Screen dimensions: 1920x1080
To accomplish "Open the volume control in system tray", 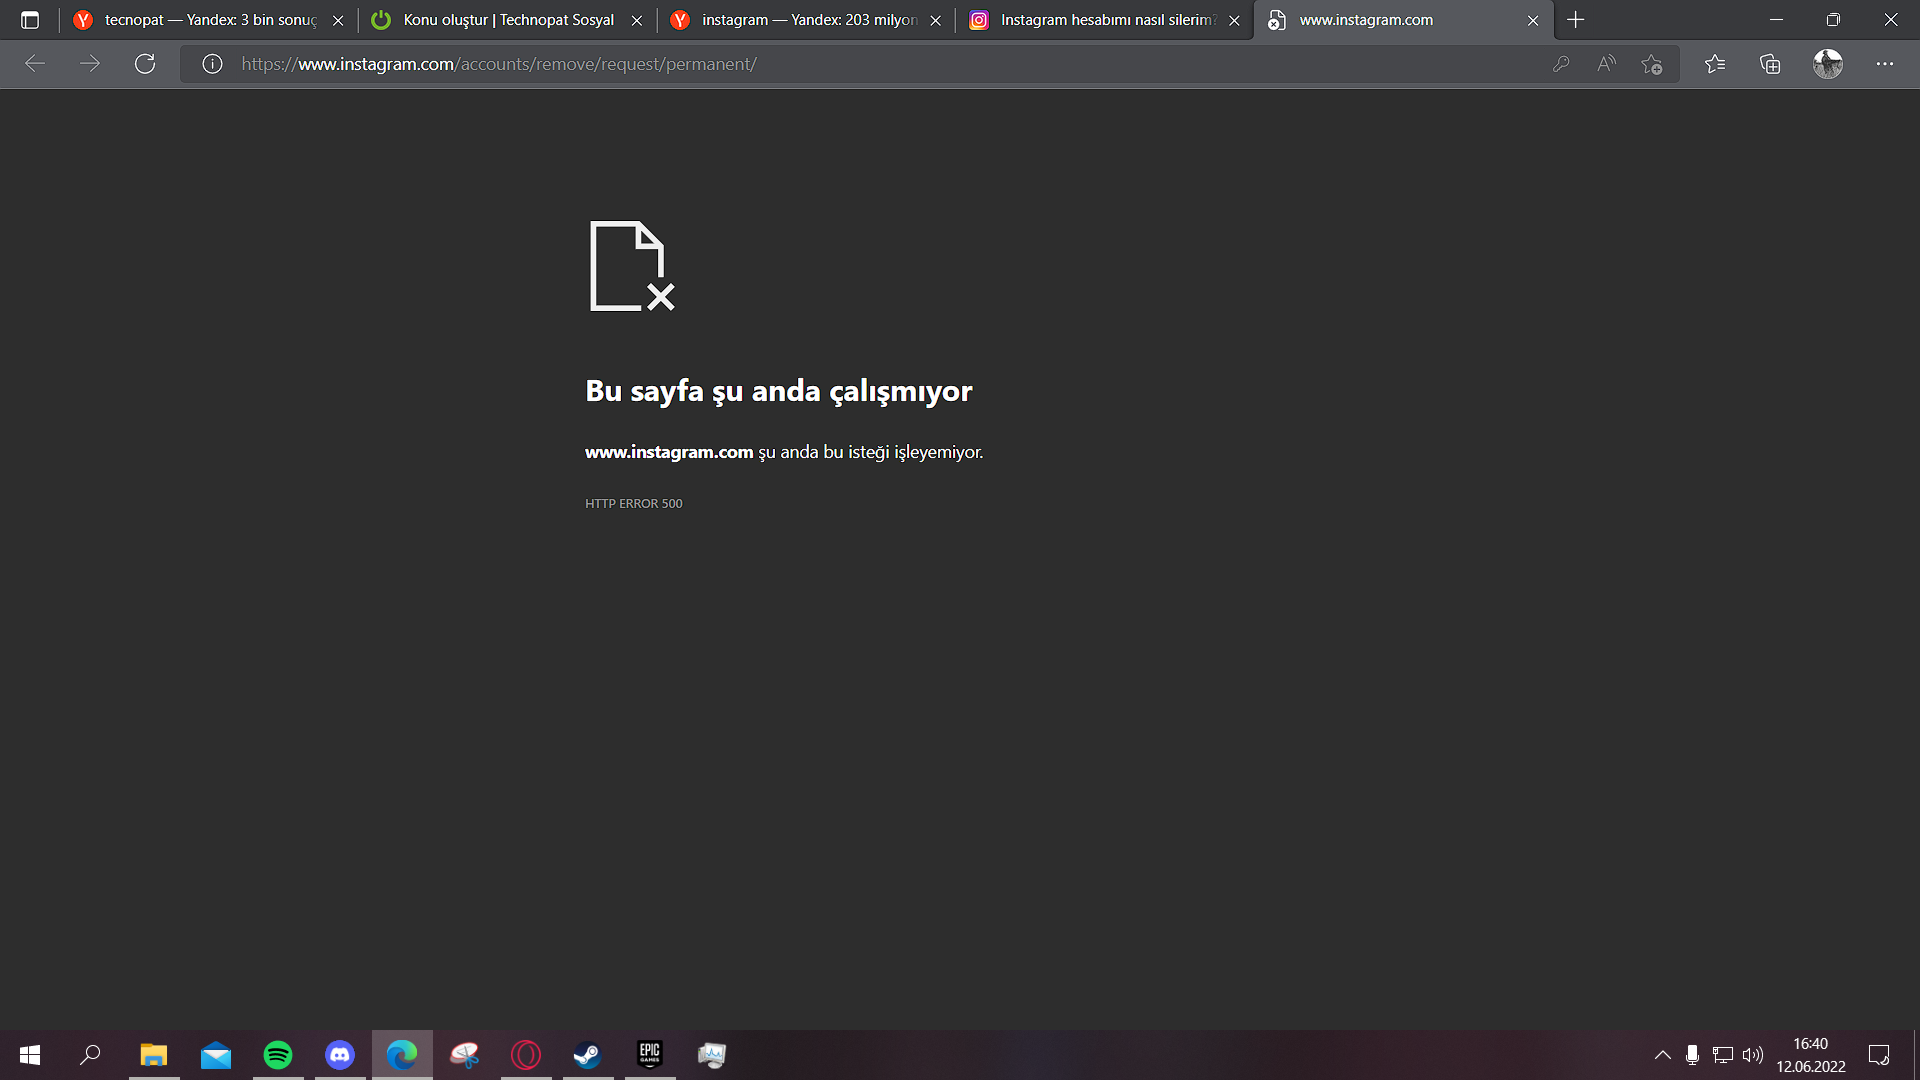I will tap(1752, 1055).
